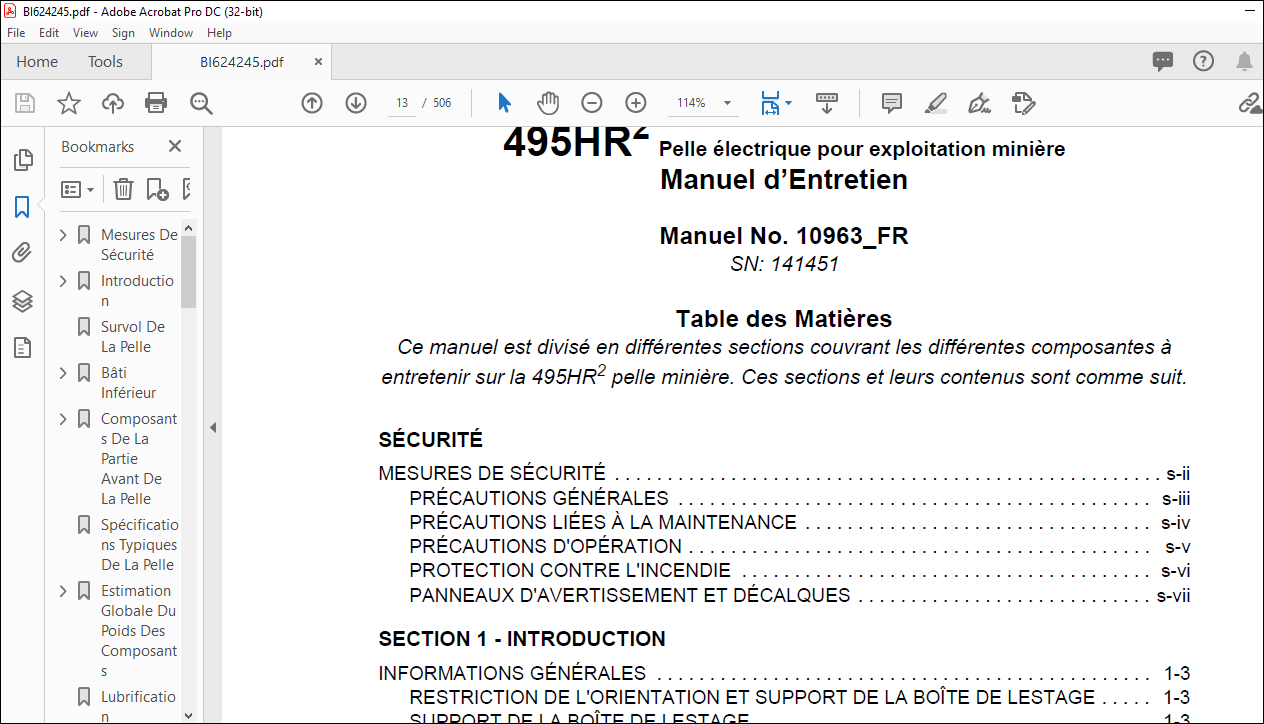Open Spécifications Typiques De La Pelle bookmark
1264x724 pixels.
tap(139, 545)
